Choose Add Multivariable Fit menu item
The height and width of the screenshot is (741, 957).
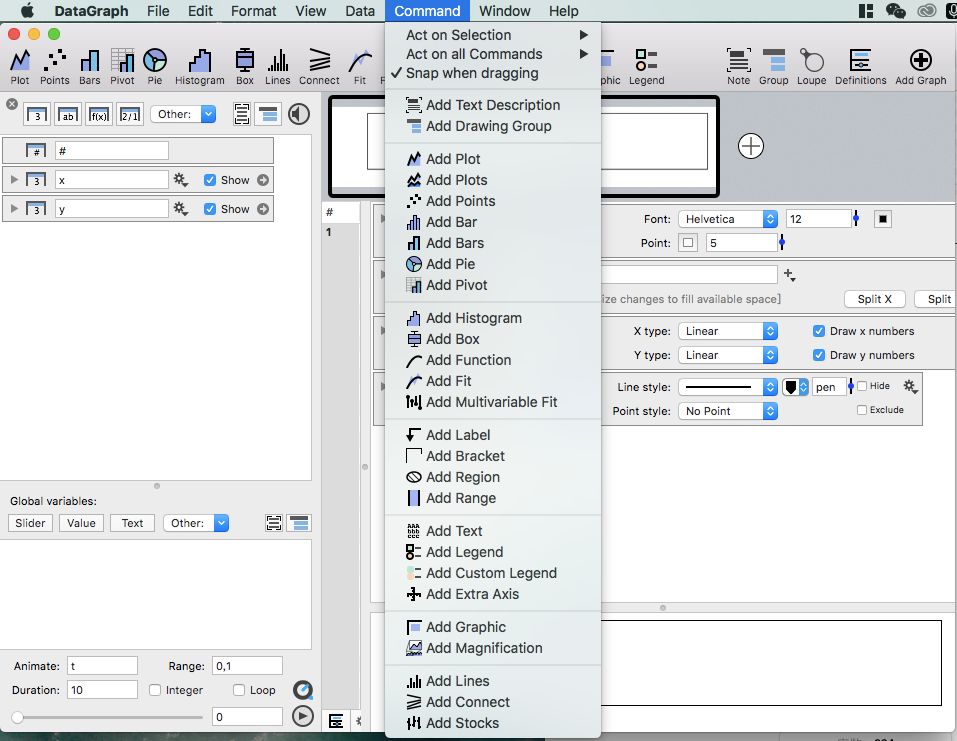point(493,402)
